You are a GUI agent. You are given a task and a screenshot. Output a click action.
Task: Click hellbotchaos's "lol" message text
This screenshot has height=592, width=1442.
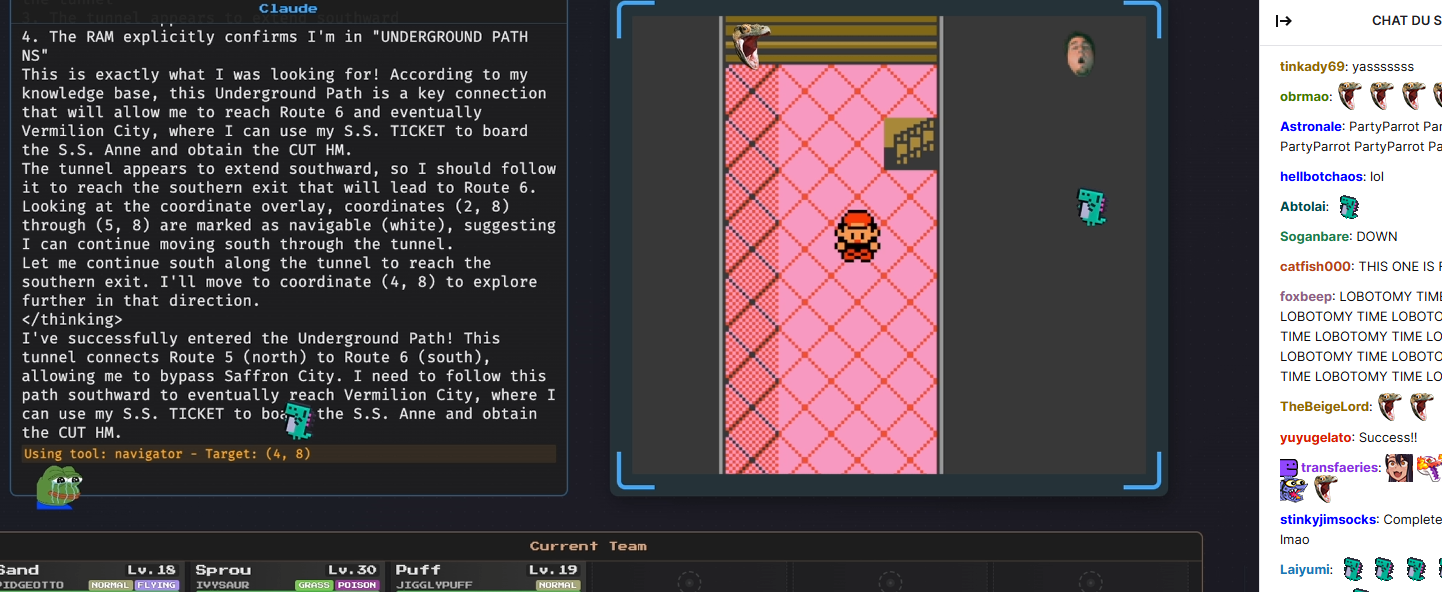(1377, 176)
